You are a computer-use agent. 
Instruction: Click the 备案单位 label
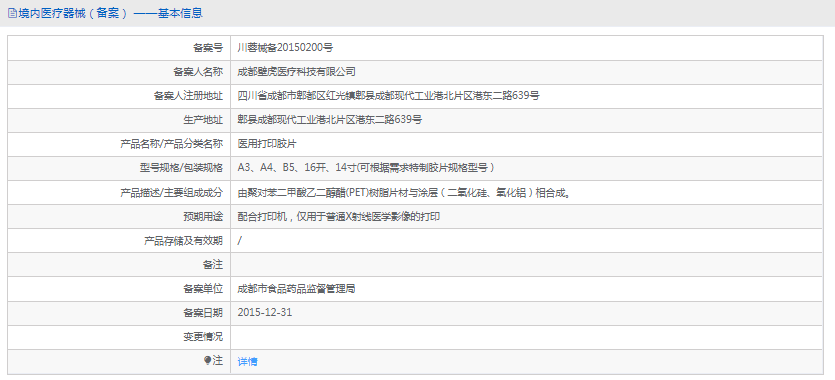(x=203, y=289)
